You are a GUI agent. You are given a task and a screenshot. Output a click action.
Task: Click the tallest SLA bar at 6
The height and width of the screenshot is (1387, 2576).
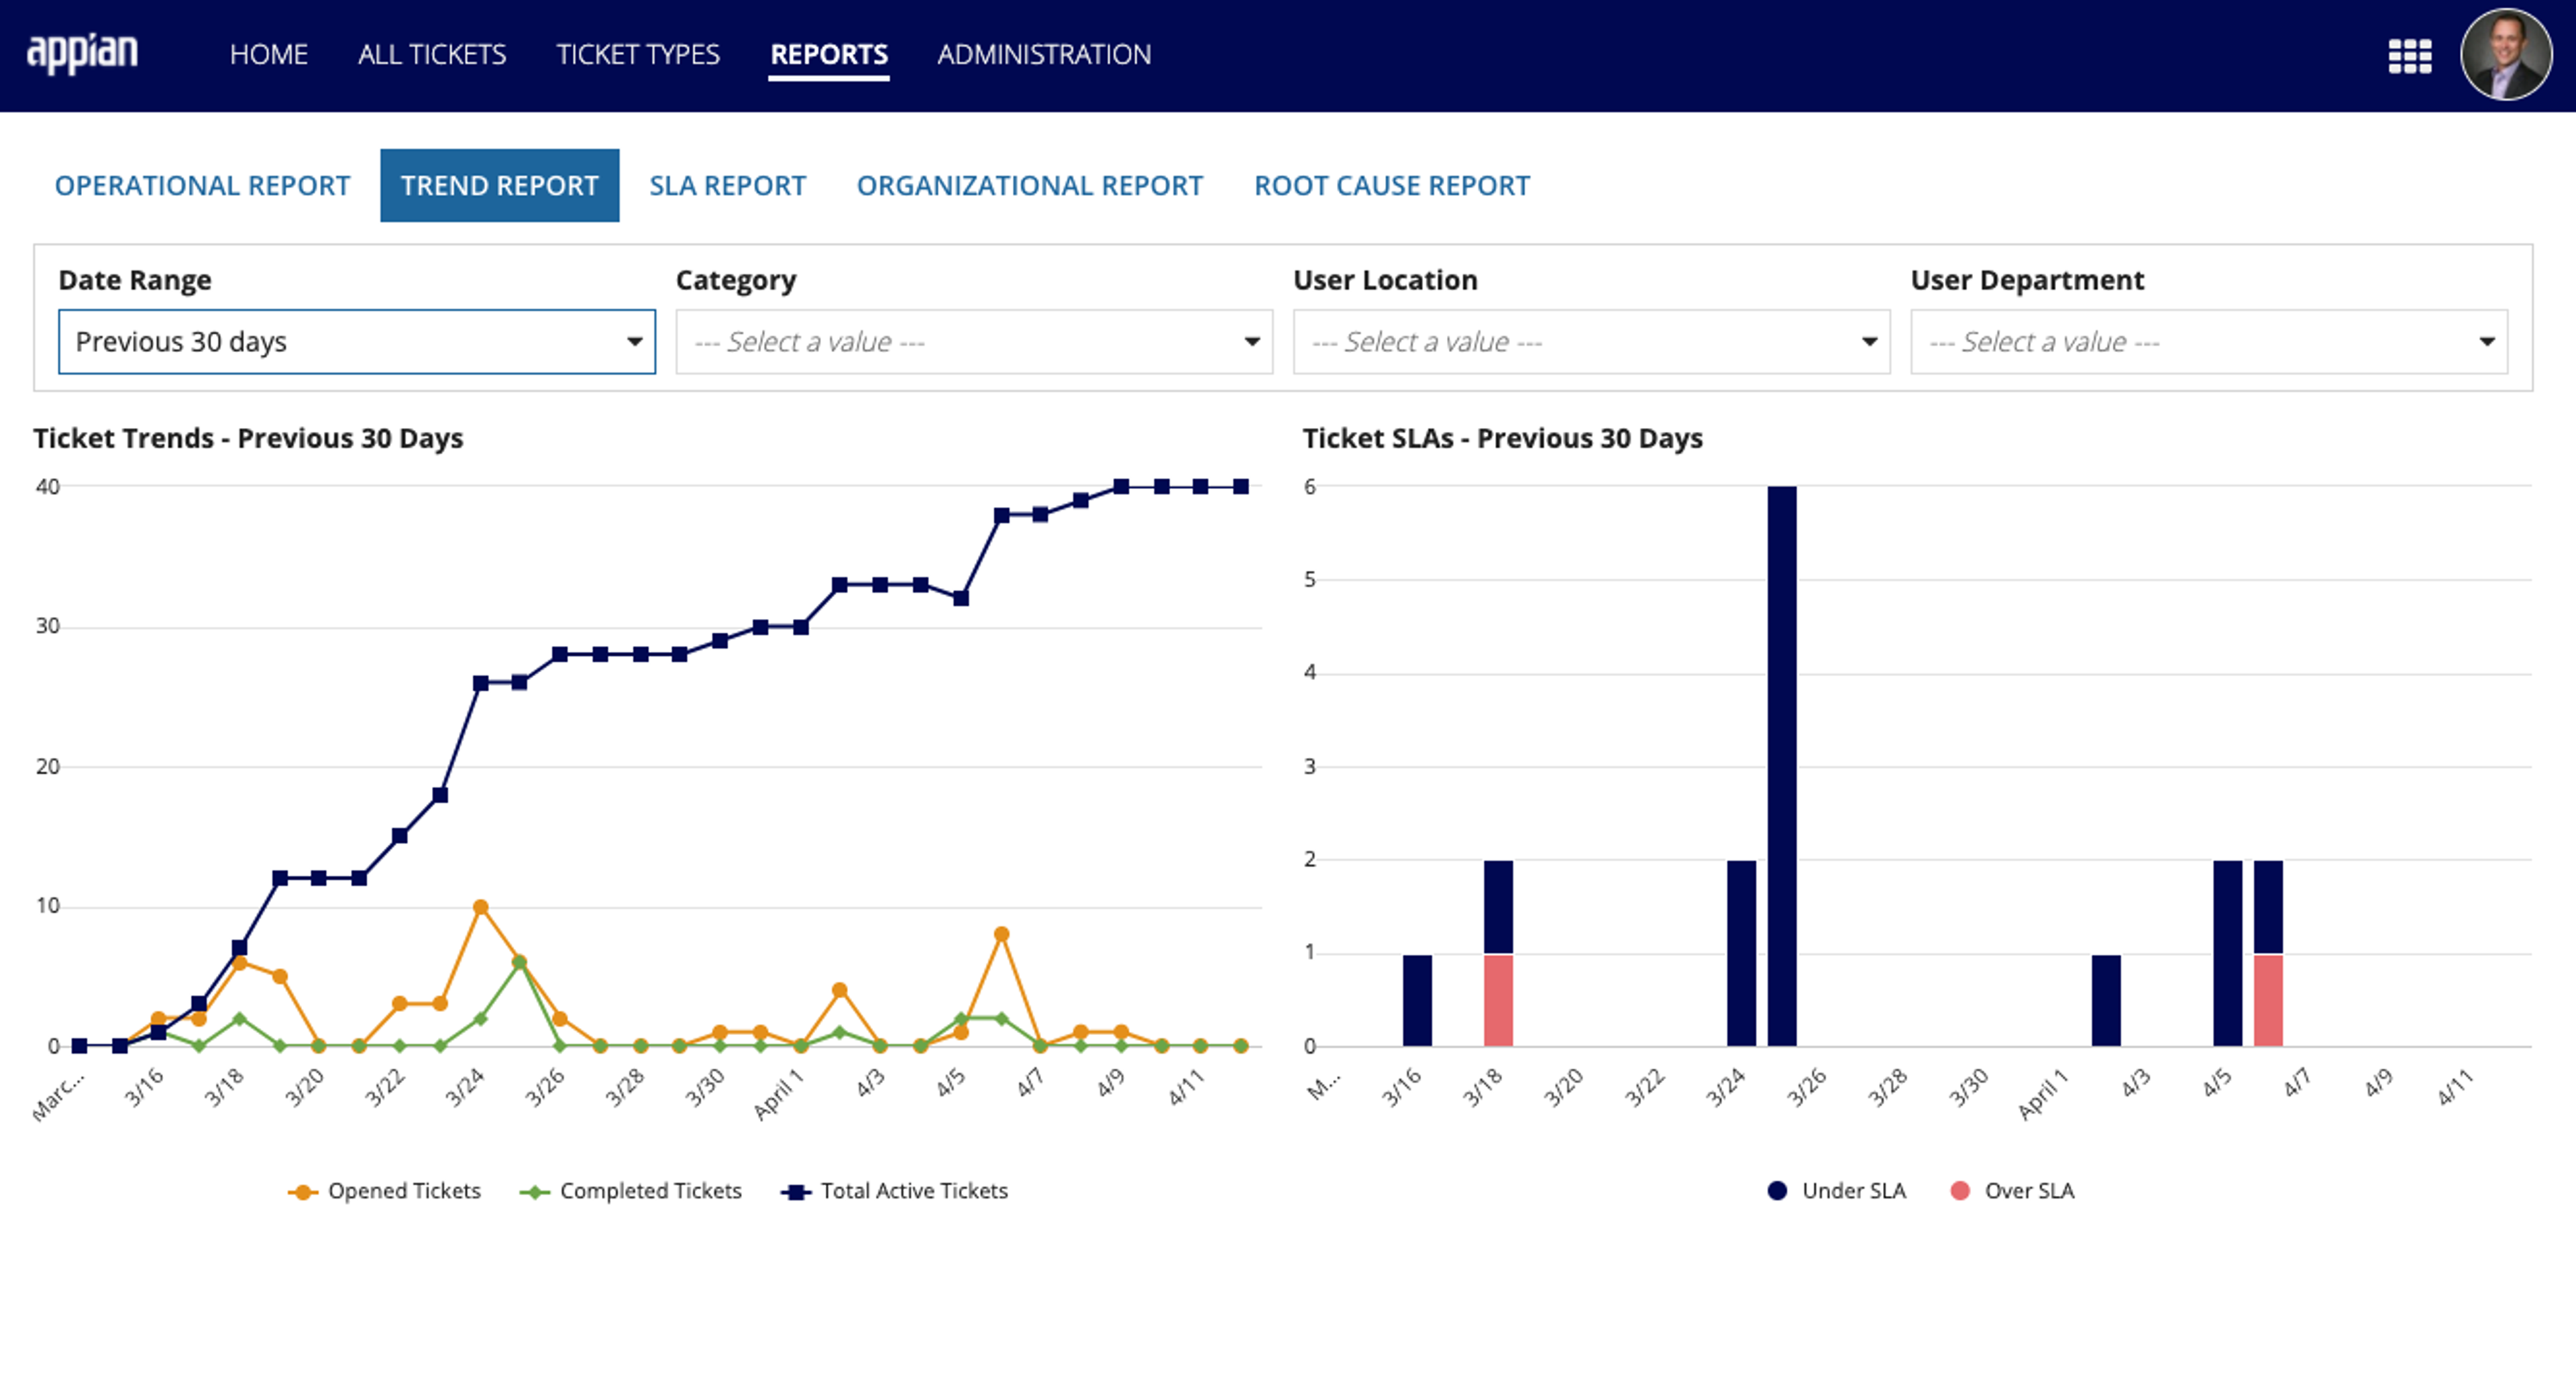tap(1781, 766)
